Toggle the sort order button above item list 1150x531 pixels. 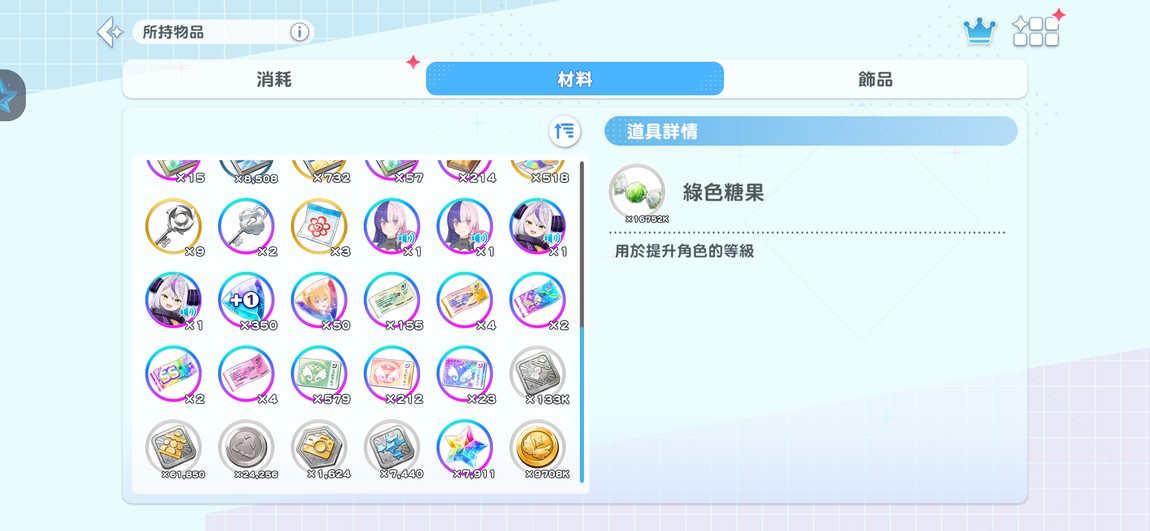coord(565,131)
